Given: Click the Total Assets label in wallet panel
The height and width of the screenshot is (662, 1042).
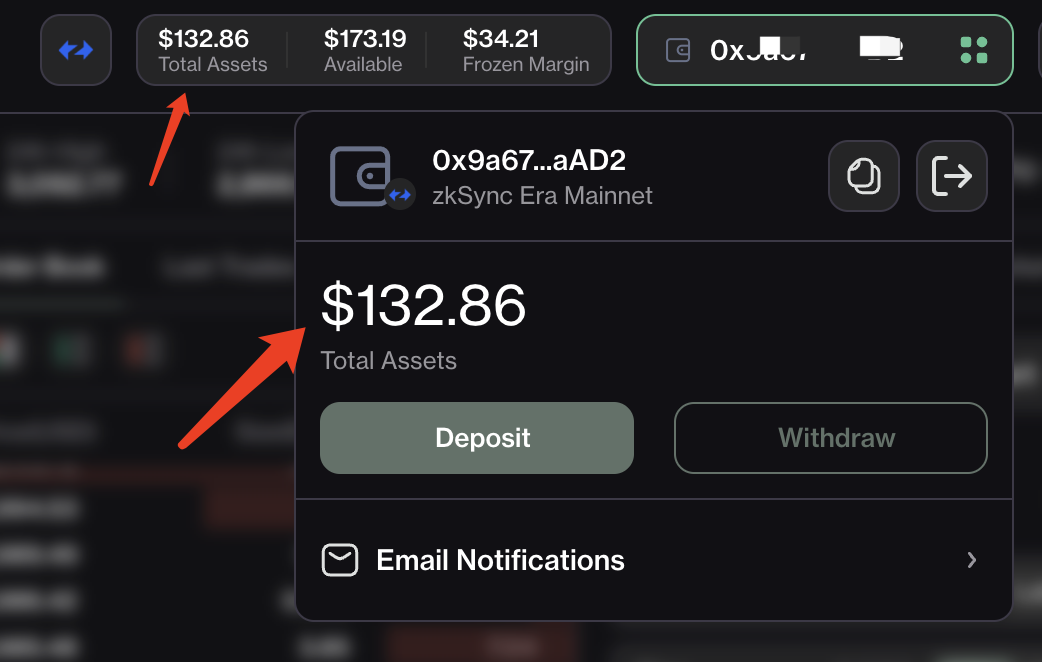Looking at the screenshot, I should (389, 361).
